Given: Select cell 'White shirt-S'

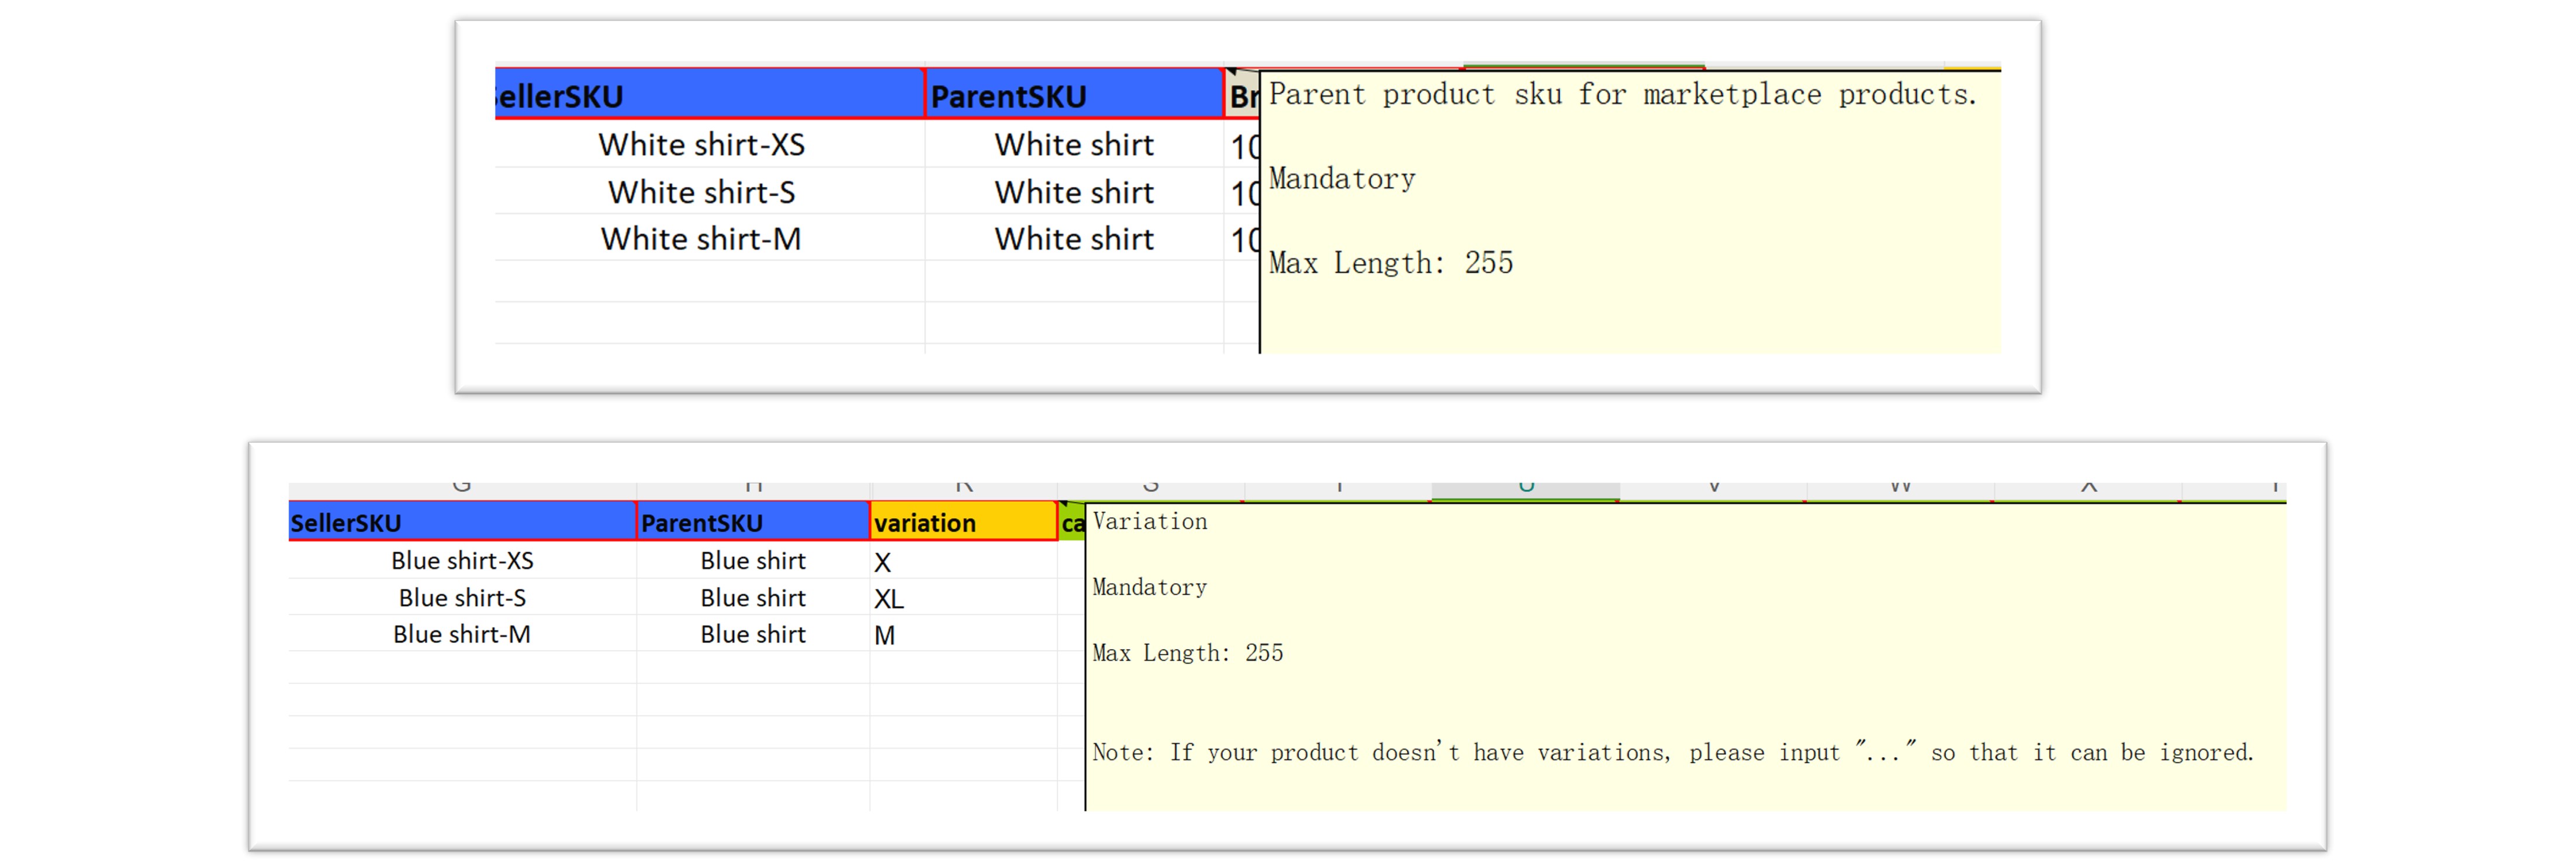Looking at the screenshot, I should (x=709, y=191).
